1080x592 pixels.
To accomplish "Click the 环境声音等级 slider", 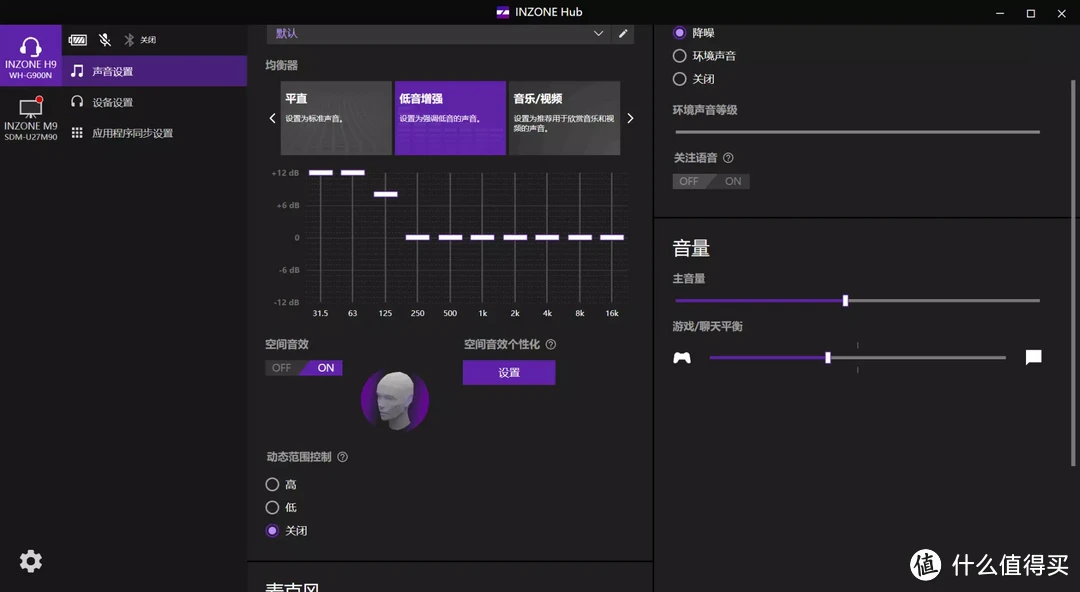I will coord(858,132).
